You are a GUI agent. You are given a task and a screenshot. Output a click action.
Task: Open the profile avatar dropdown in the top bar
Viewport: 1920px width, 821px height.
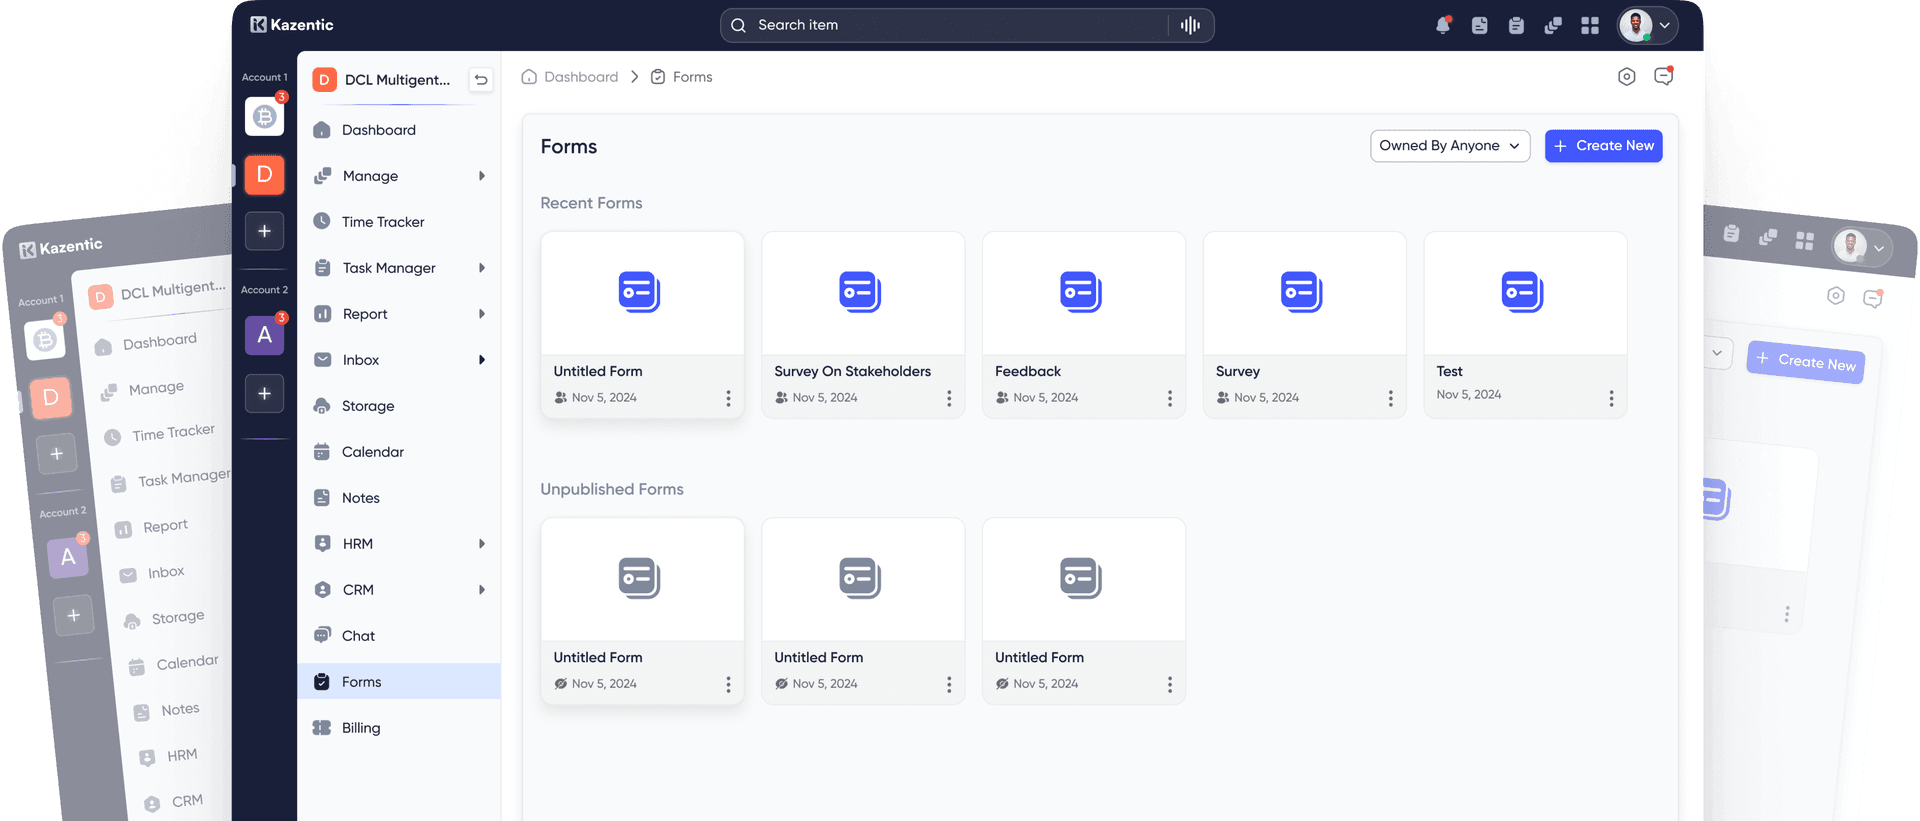[1648, 26]
